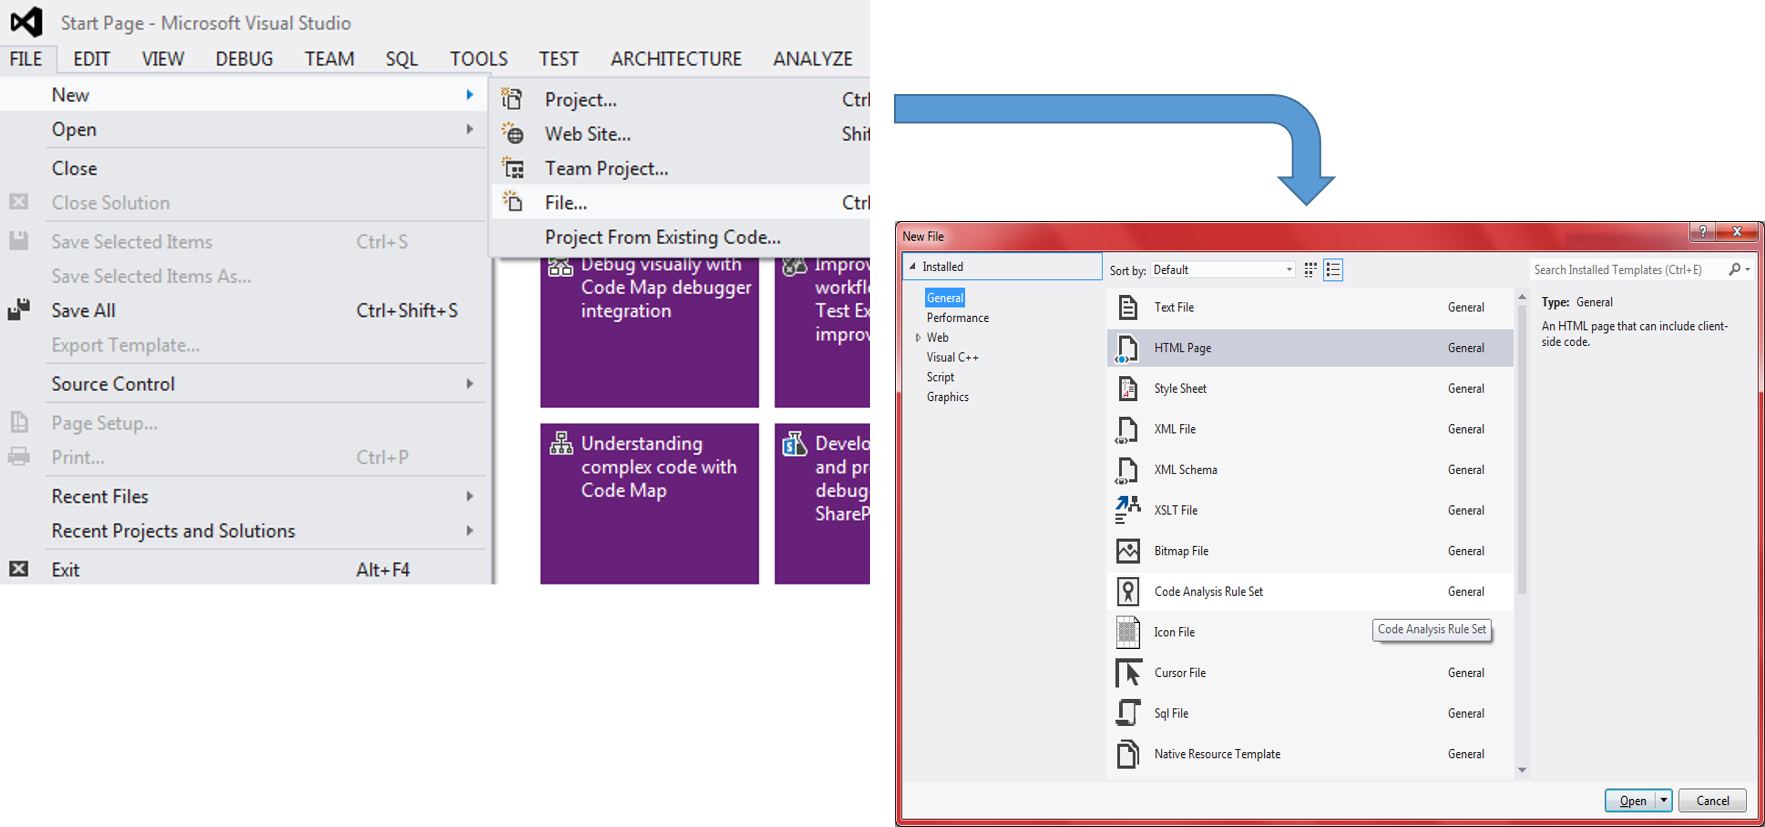The width and height of the screenshot is (1765, 827).
Task: Open the Sort by Default dropdown
Action: pyautogui.click(x=1223, y=270)
